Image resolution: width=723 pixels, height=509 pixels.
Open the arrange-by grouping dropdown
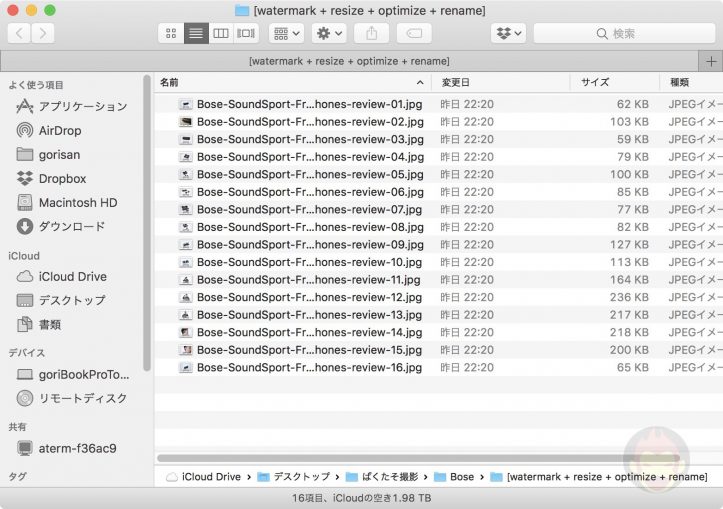[x=286, y=33]
